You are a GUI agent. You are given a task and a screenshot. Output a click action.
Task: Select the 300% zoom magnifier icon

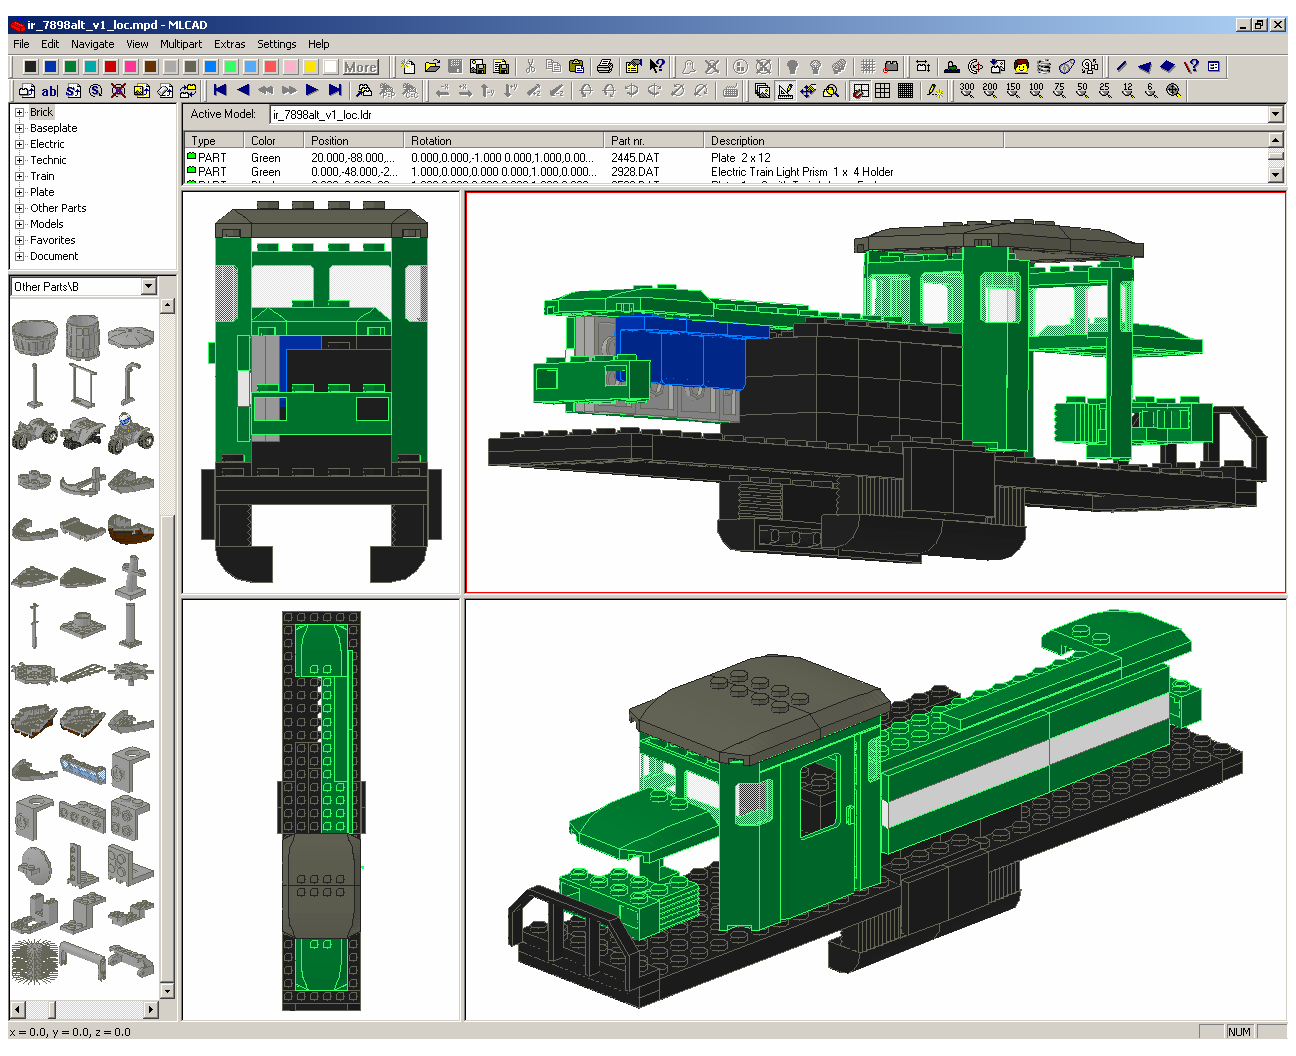967,90
